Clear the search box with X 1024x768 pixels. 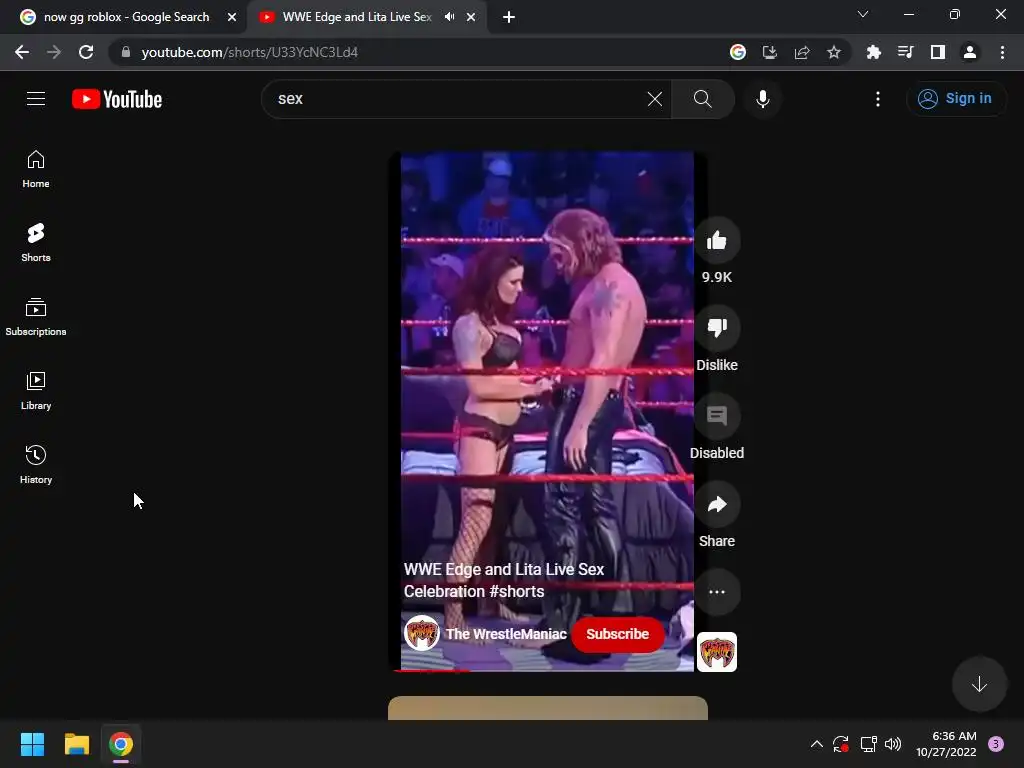pyautogui.click(x=654, y=99)
